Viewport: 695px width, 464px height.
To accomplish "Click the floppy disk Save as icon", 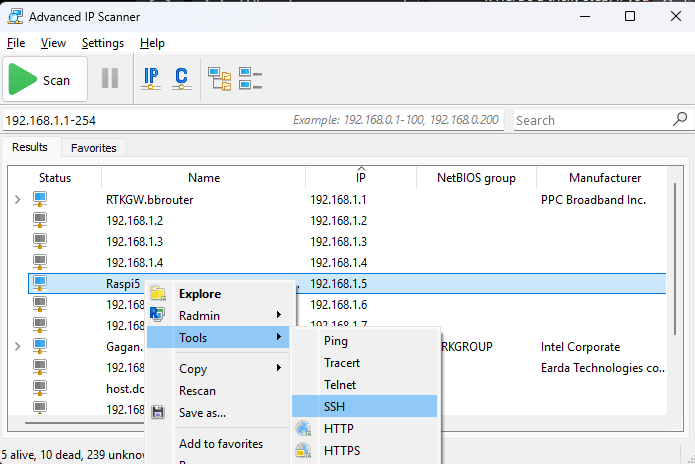I will 158,412.
